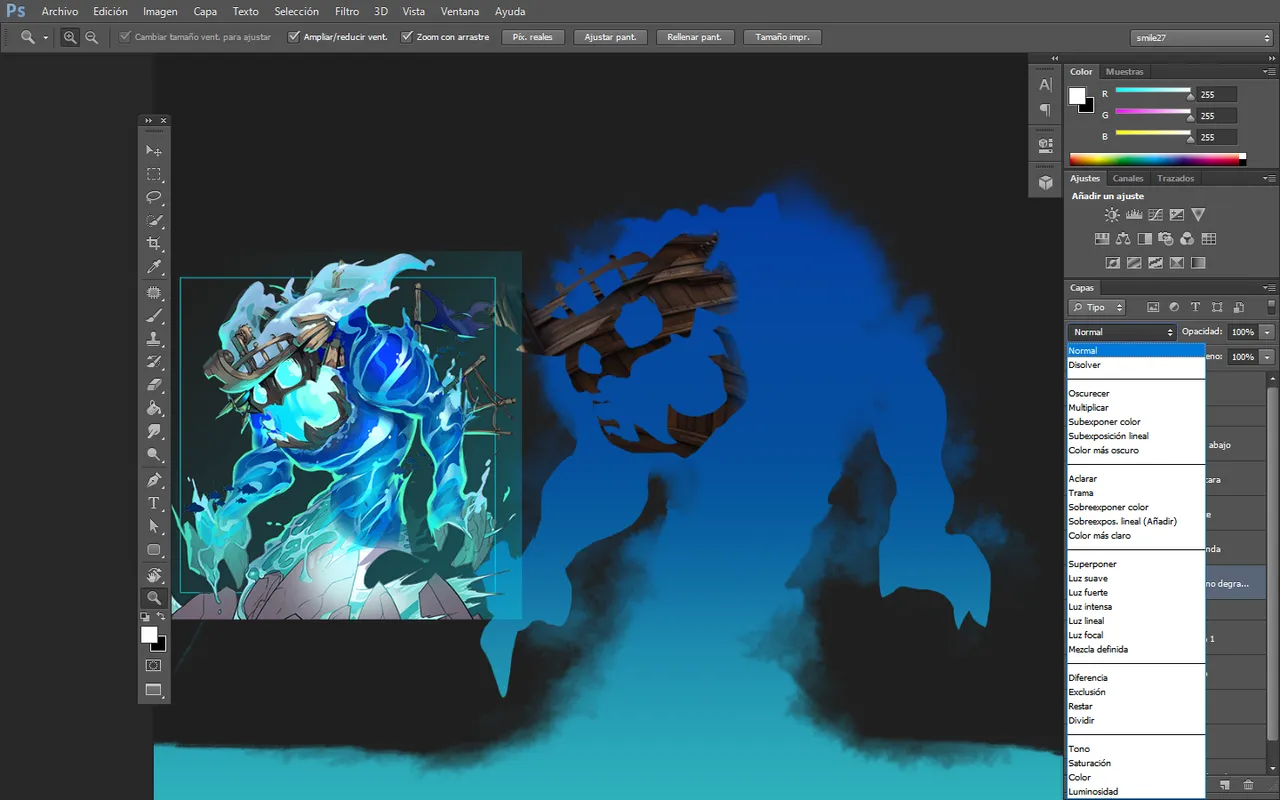Open the Filtro menu
1280x800 pixels.
(x=347, y=12)
